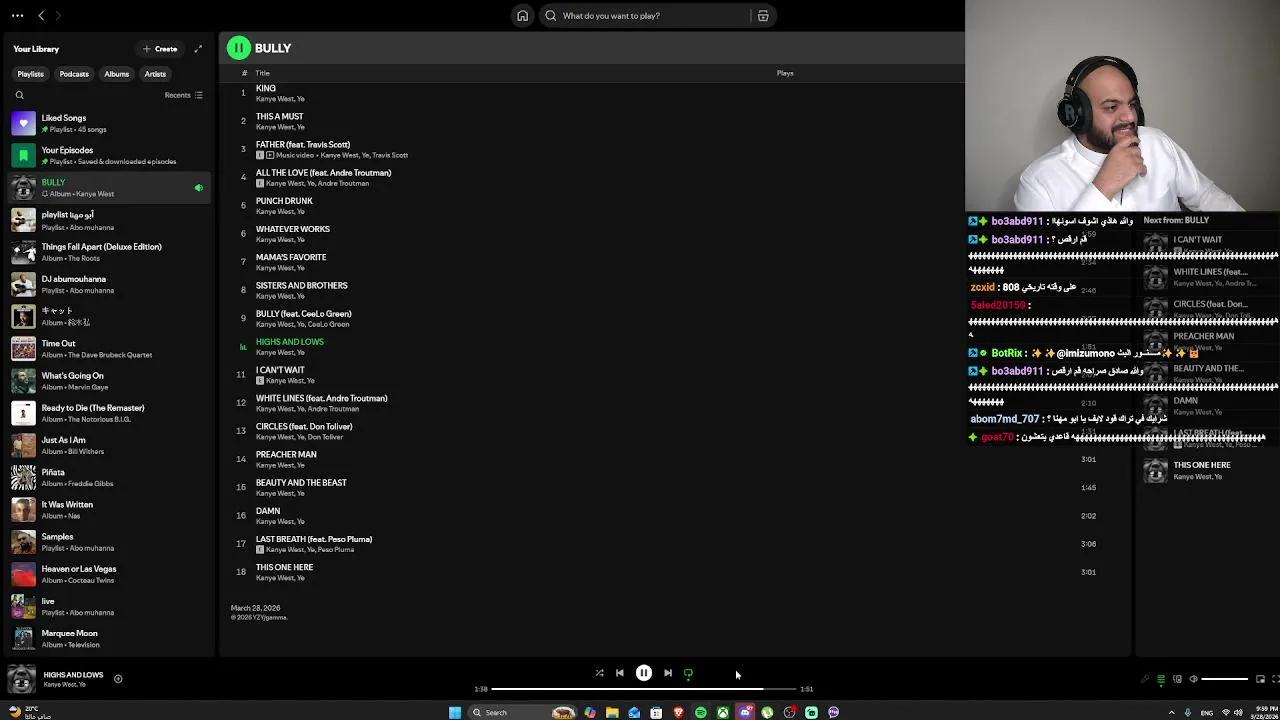Go back with the left arrow

(x=41, y=16)
